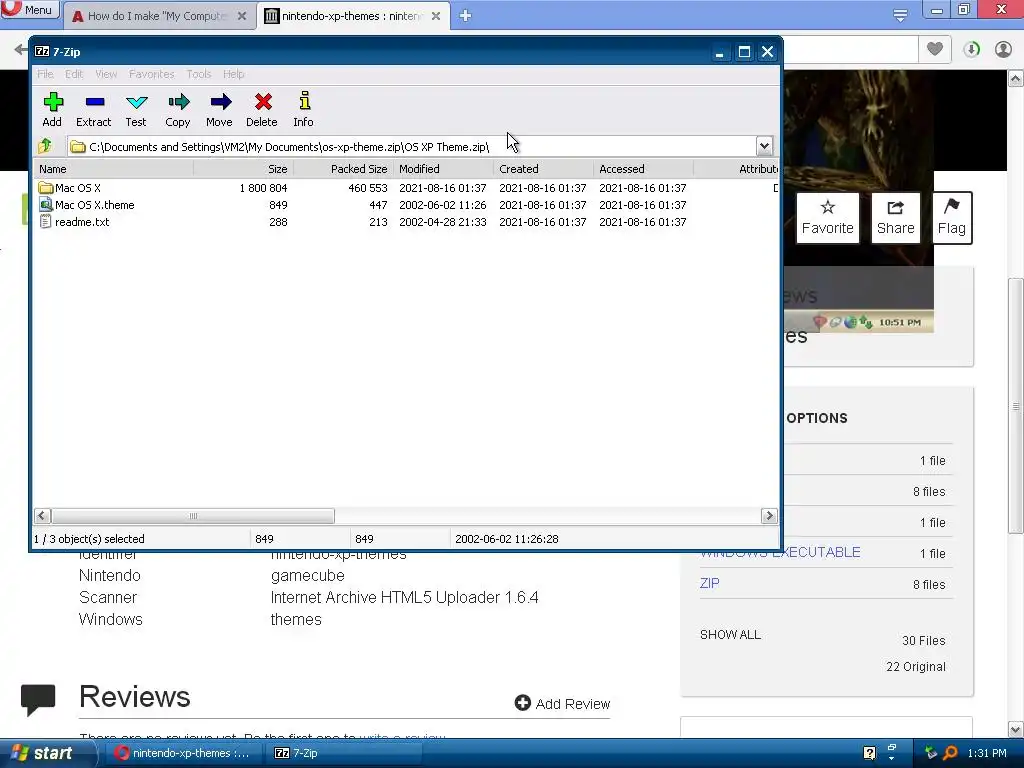Expand the address path dropdown
This screenshot has width=1024, height=768.
(764, 146)
